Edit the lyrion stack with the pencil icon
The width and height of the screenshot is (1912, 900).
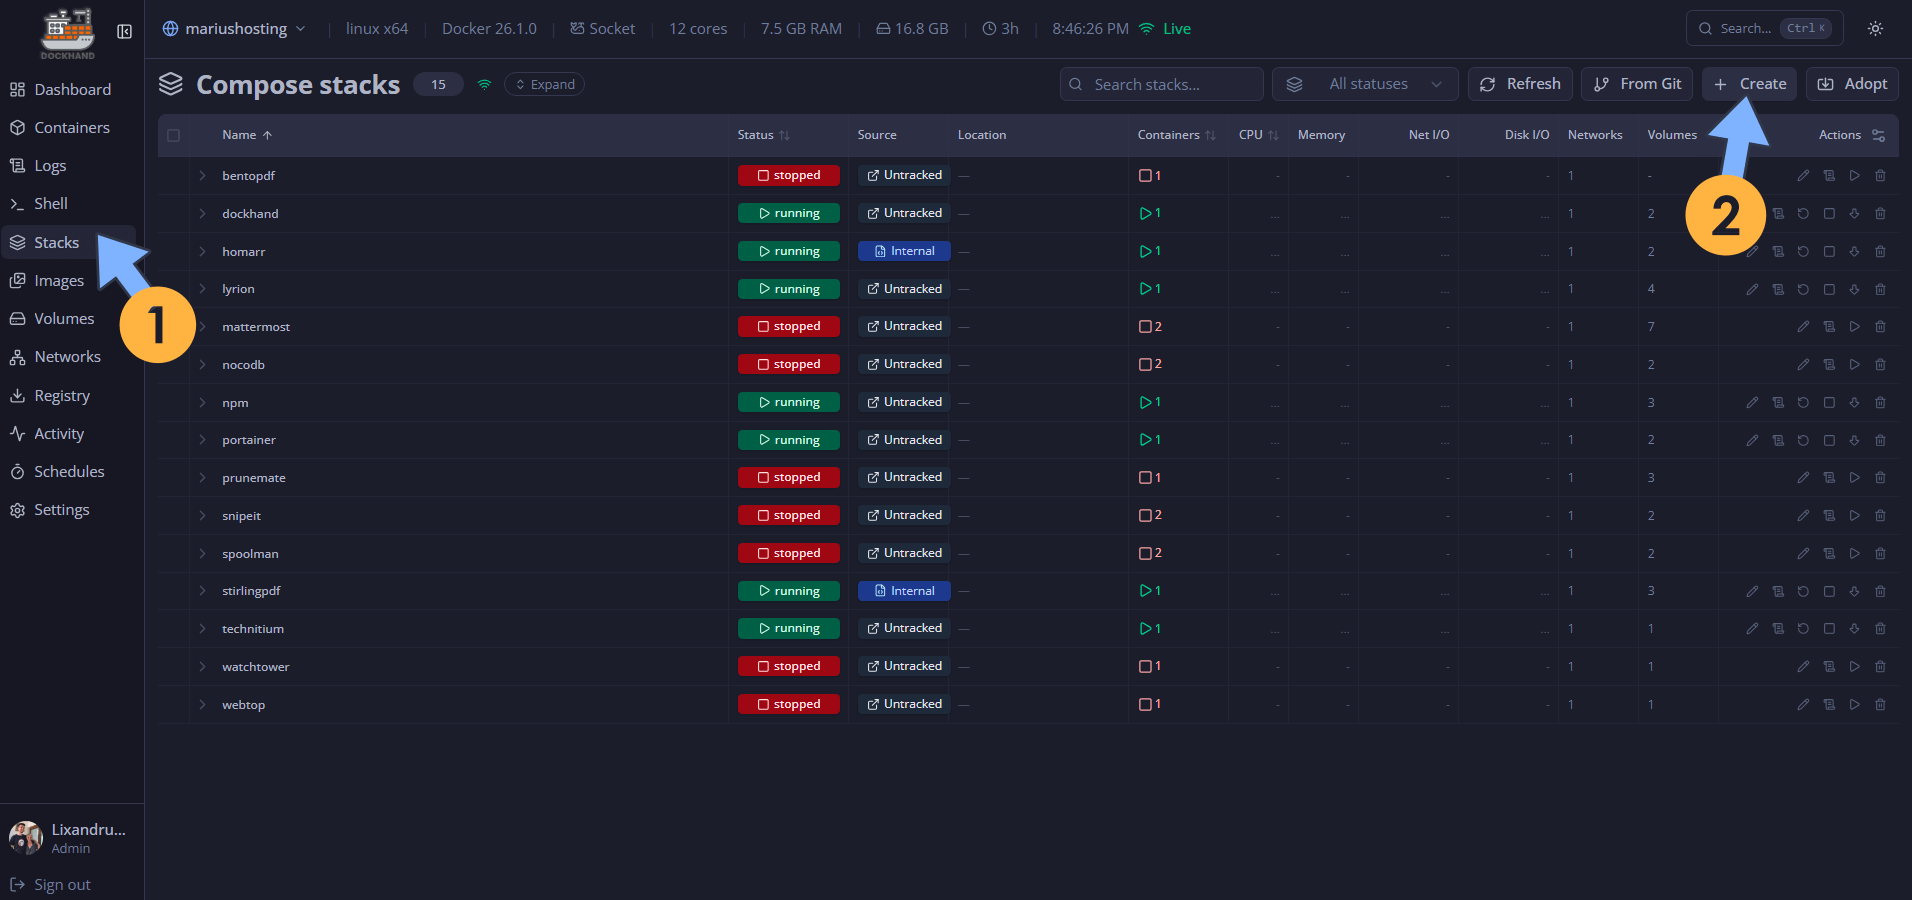[x=1752, y=288]
